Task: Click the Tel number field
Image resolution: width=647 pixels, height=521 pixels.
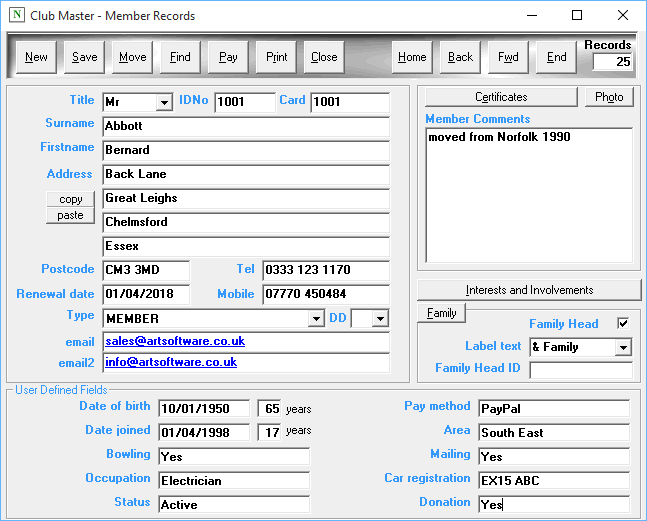Action: (x=326, y=270)
